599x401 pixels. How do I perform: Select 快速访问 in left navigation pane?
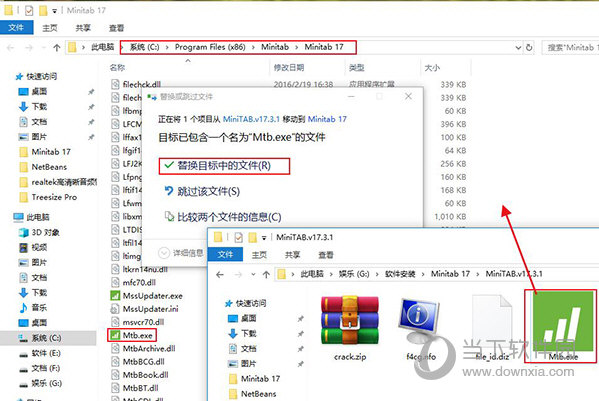click(x=36, y=76)
